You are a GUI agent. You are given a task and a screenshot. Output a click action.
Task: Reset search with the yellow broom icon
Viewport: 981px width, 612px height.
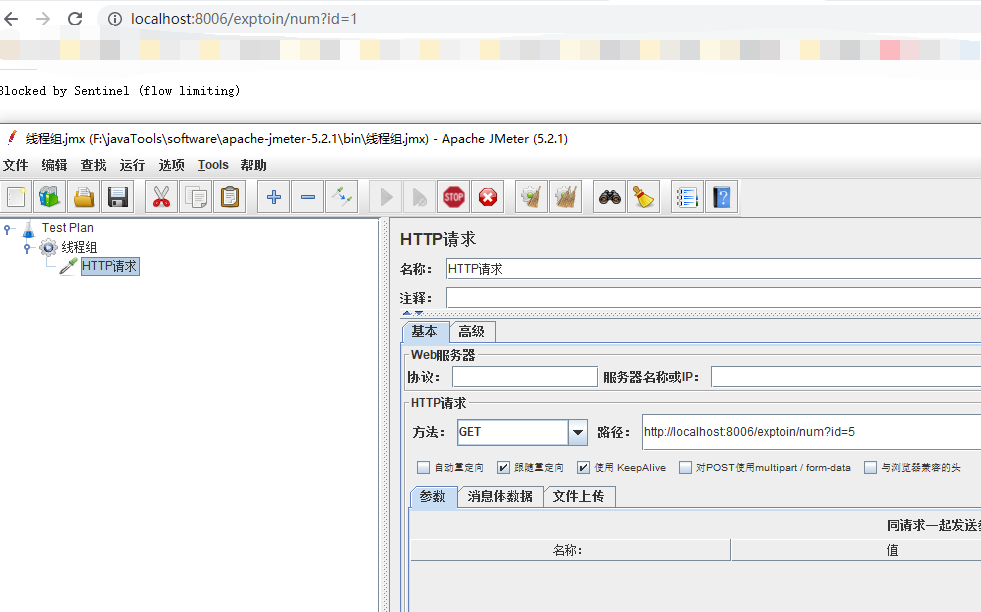point(644,197)
